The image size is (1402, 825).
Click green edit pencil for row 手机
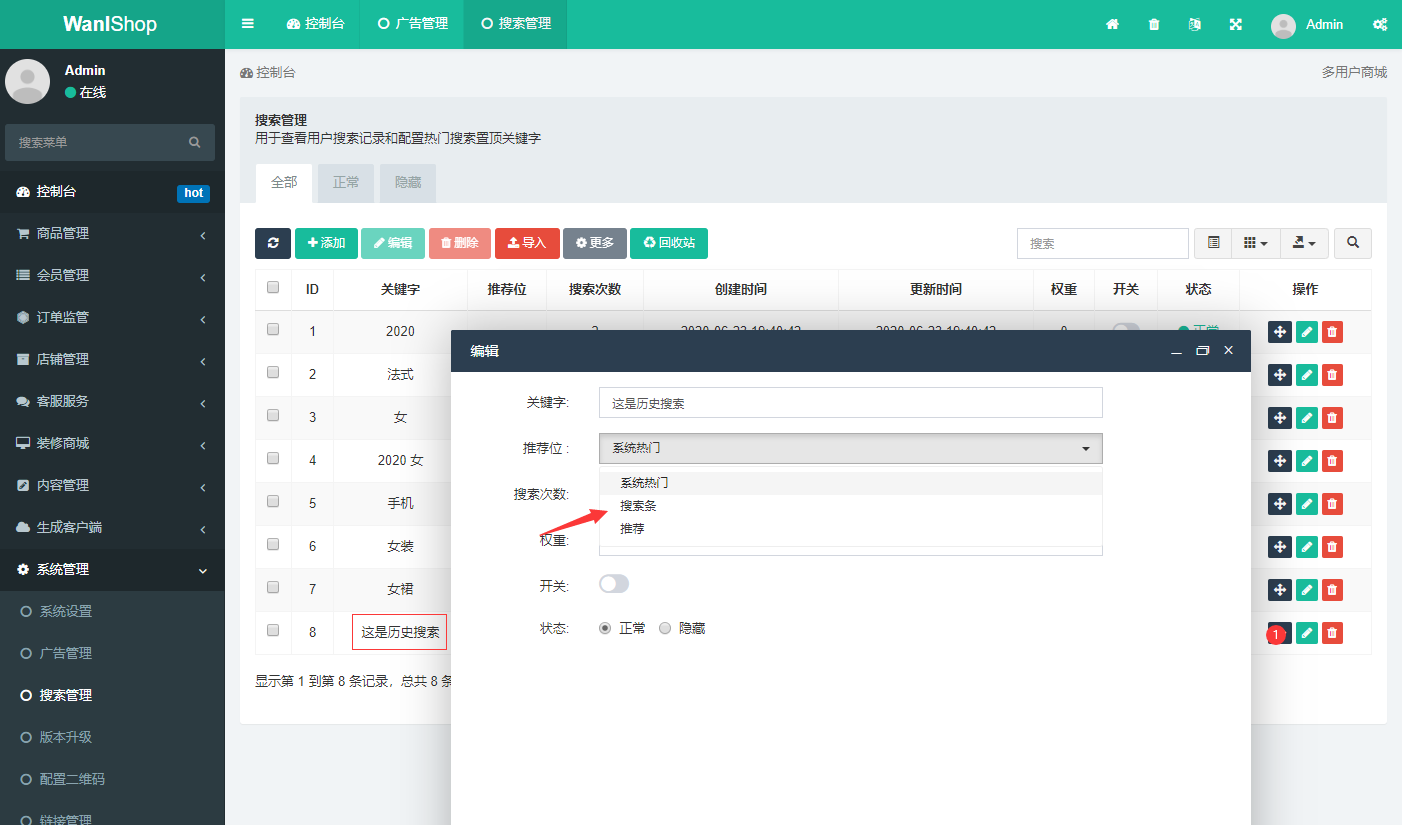[1306, 504]
